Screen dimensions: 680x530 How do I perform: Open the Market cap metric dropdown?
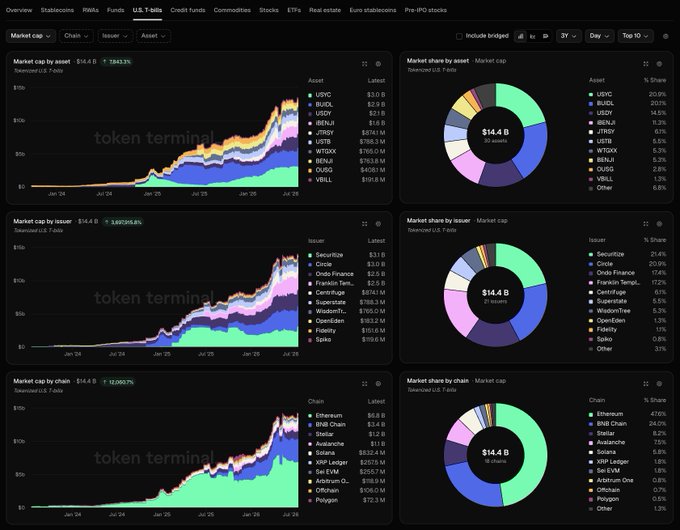(31, 36)
